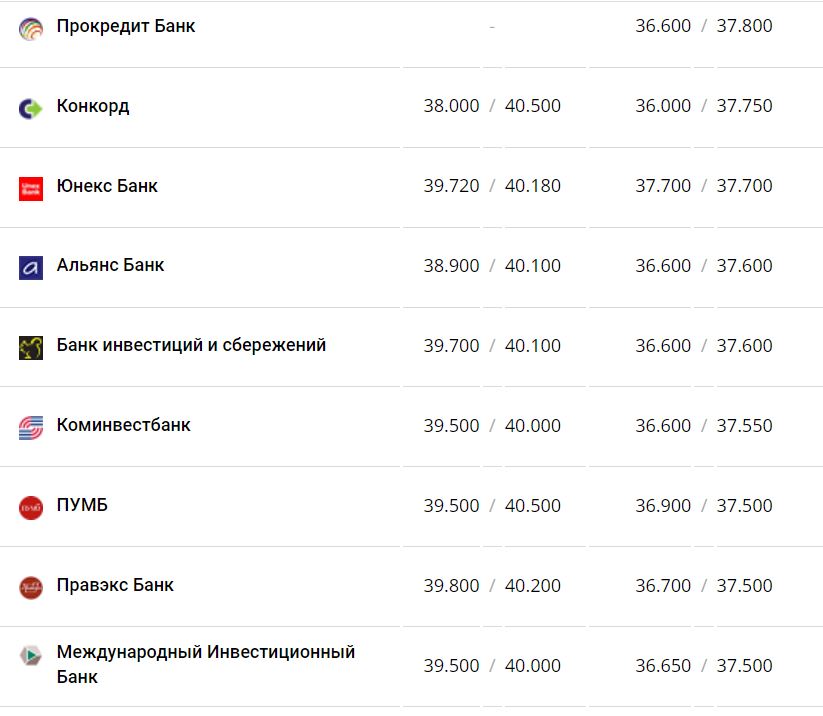The image size is (823, 716).
Task: Select the round Правэкс Банк logo
Action: coord(31,585)
